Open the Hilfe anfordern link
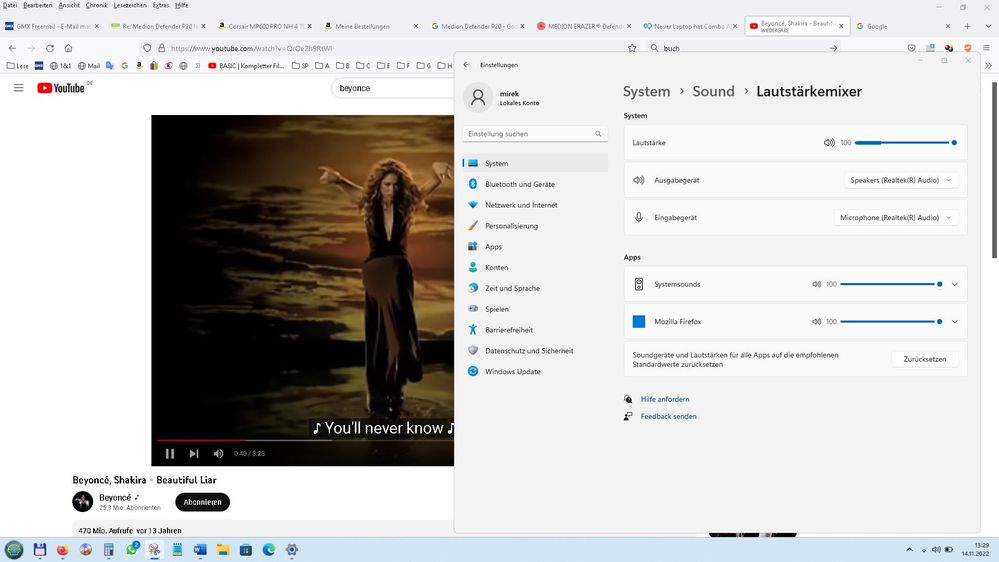Image resolution: width=999 pixels, height=562 pixels. pos(665,399)
